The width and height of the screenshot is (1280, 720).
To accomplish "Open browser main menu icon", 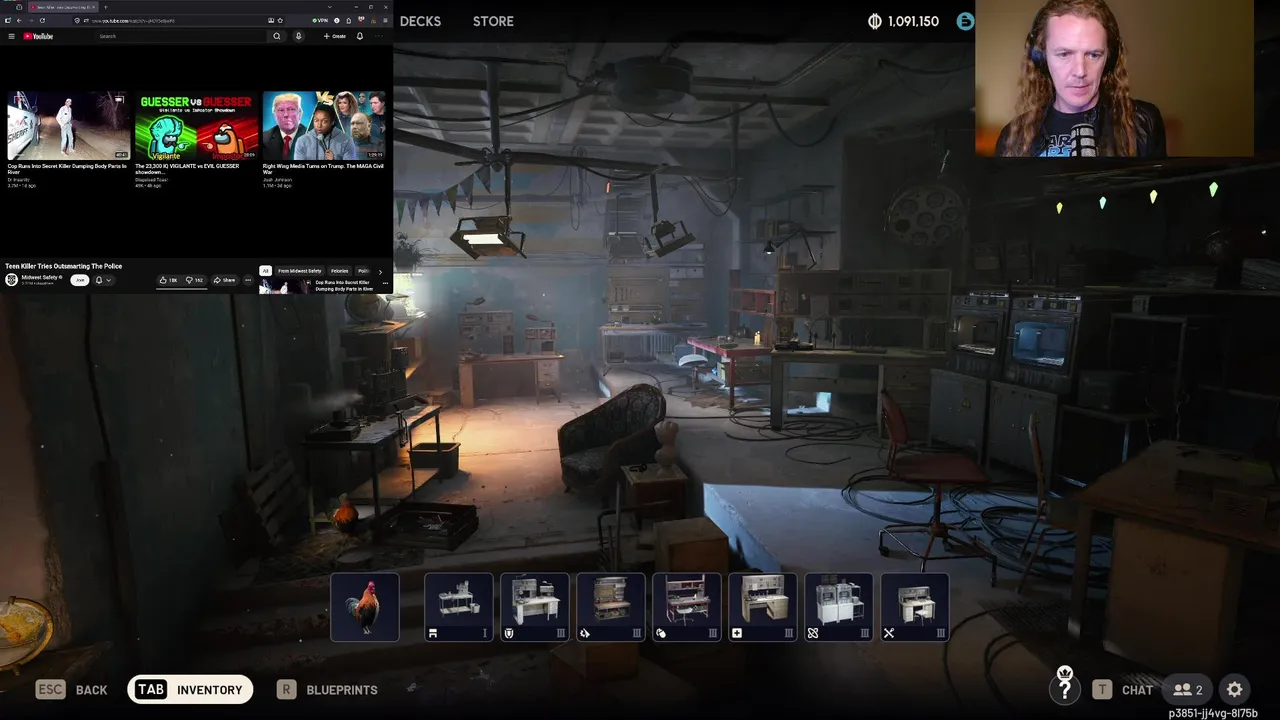I will pyautogui.click(x=385, y=21).
